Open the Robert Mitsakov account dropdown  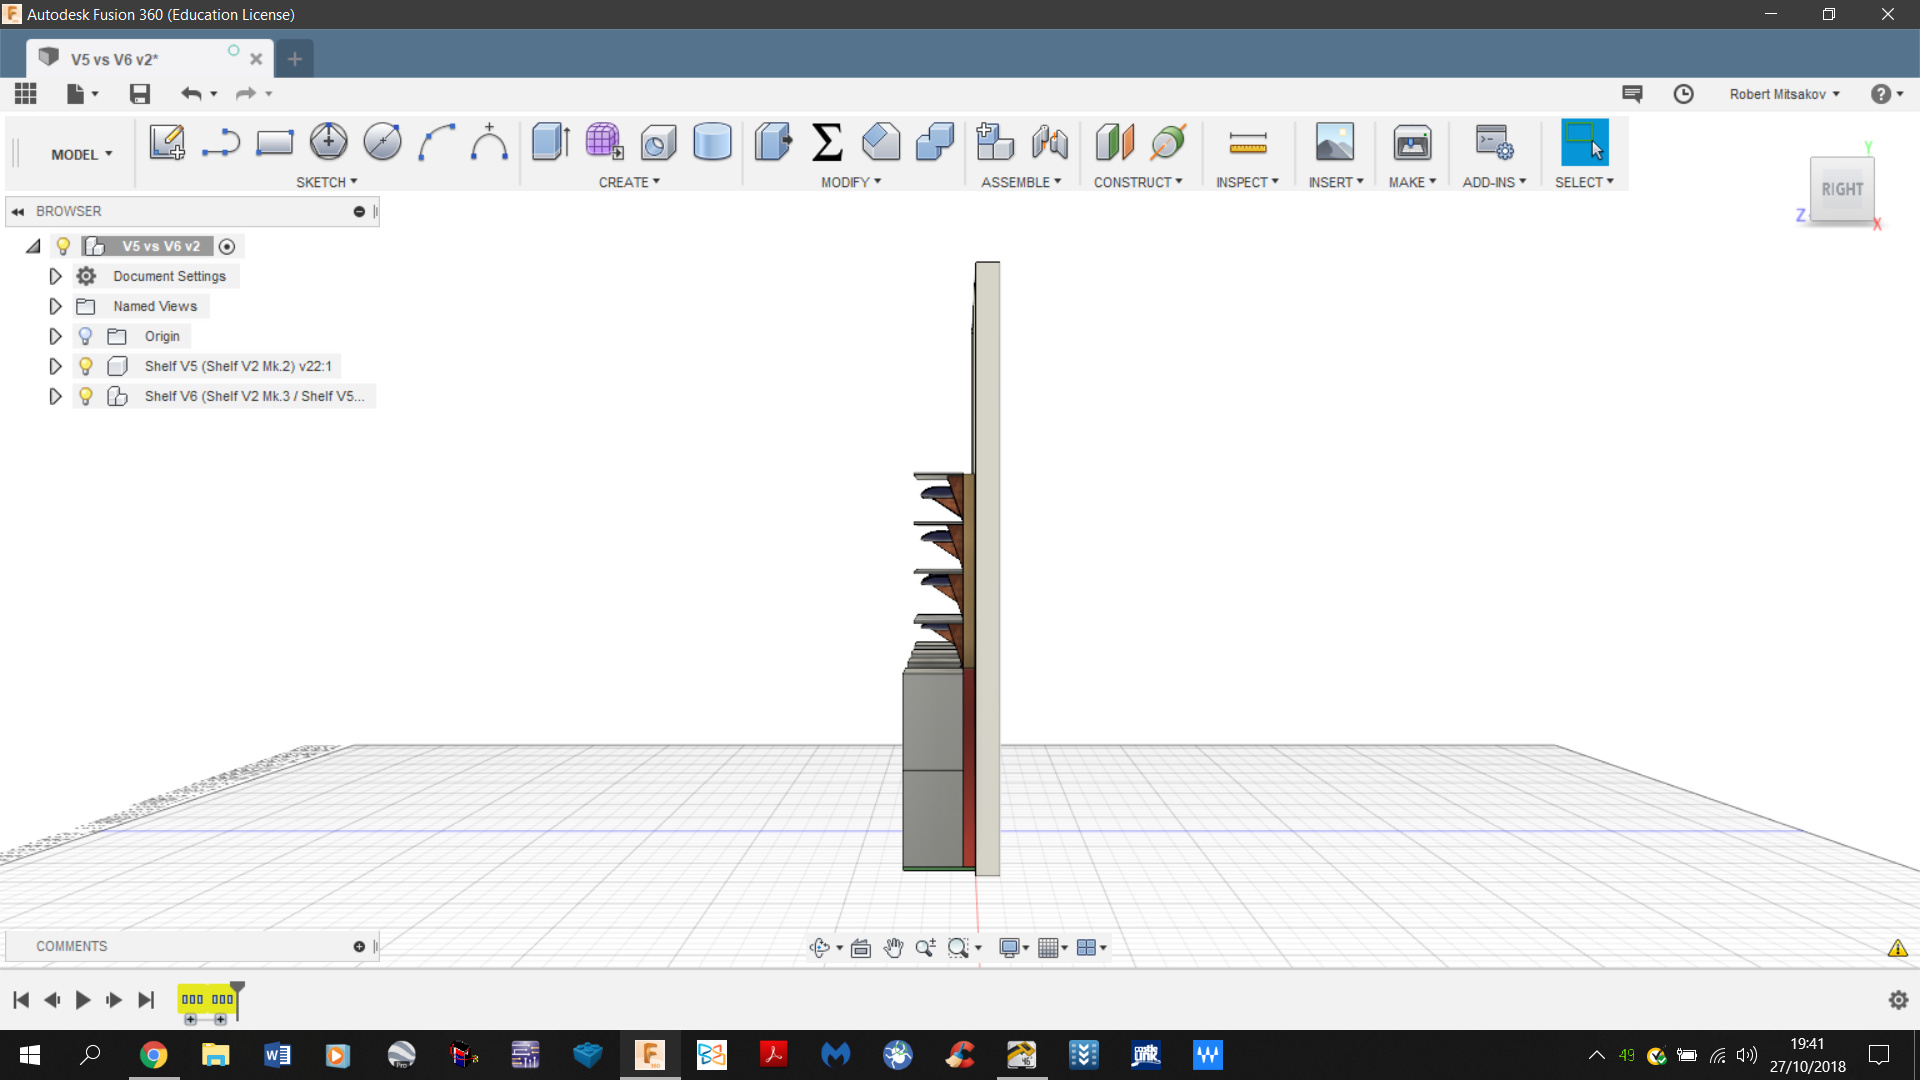(1784, 94)
